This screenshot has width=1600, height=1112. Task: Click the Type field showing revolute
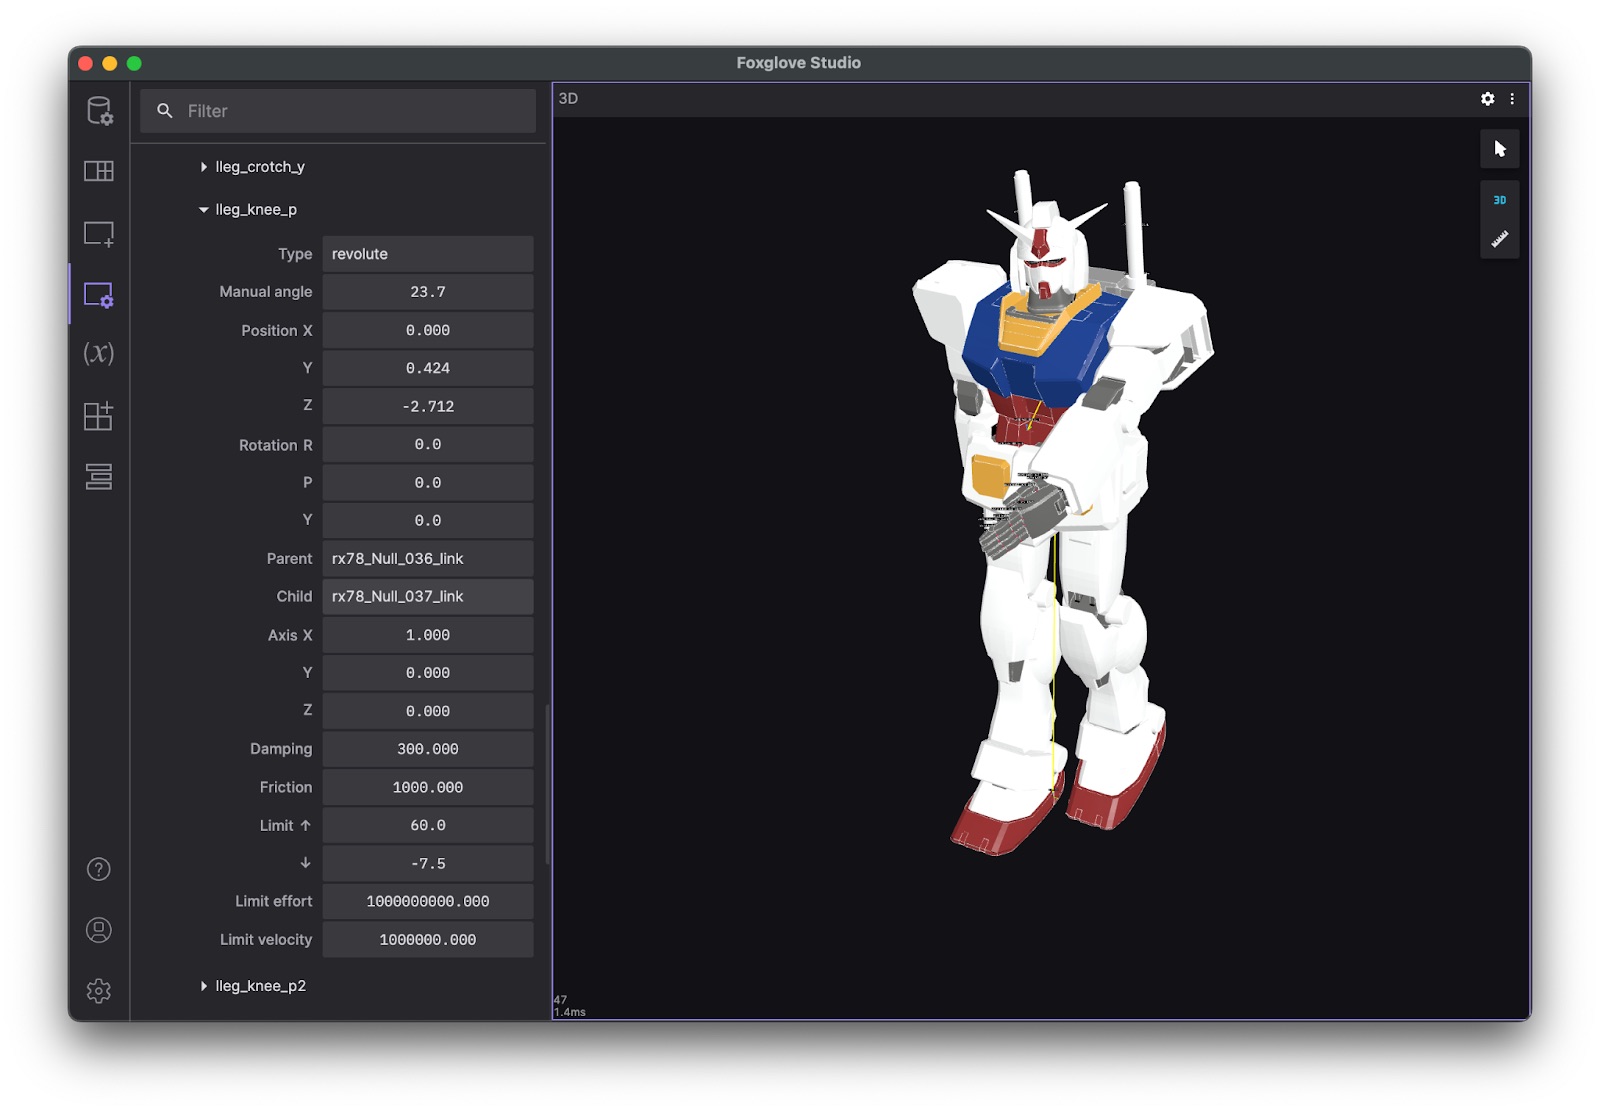click(x=428, y=254)
